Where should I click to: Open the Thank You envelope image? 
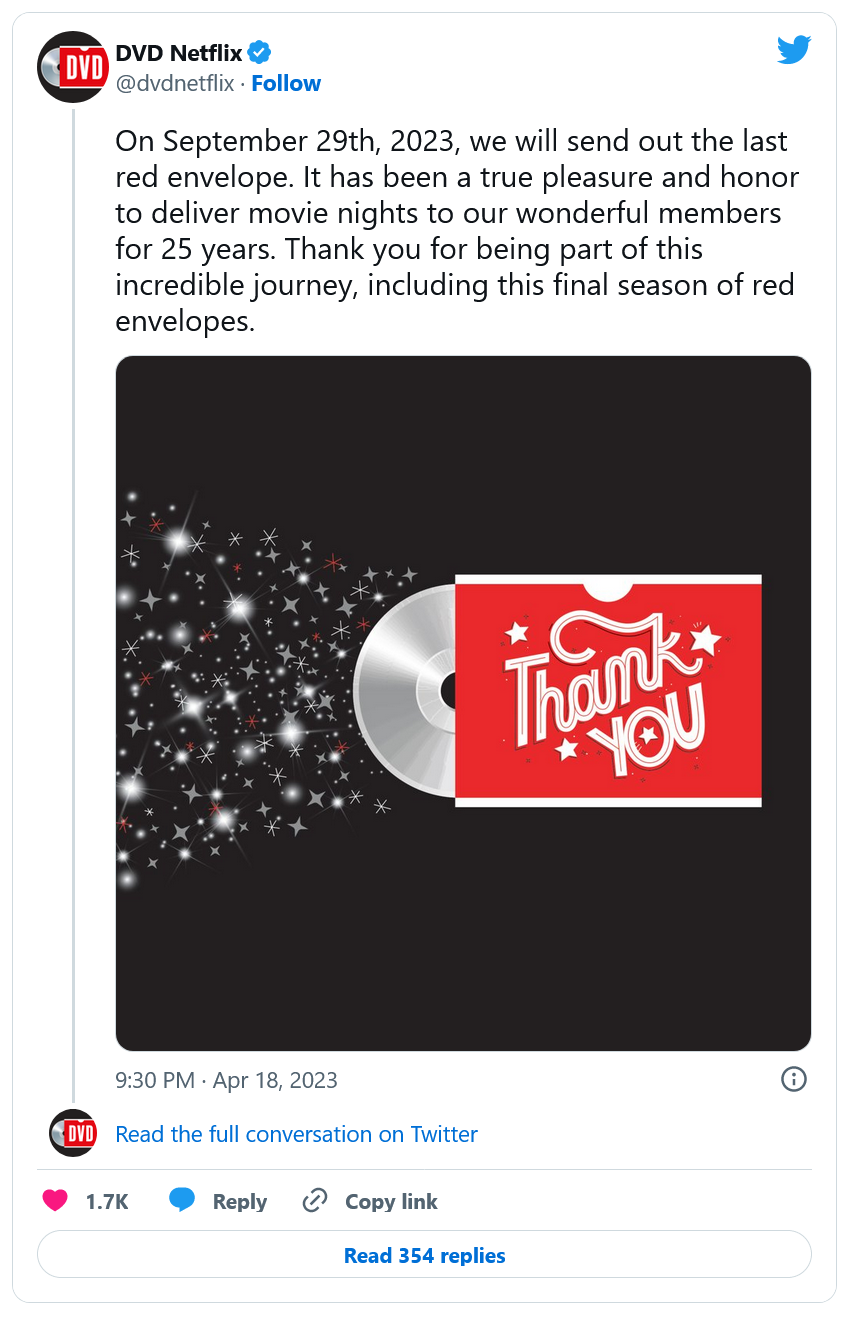point(608,690)
